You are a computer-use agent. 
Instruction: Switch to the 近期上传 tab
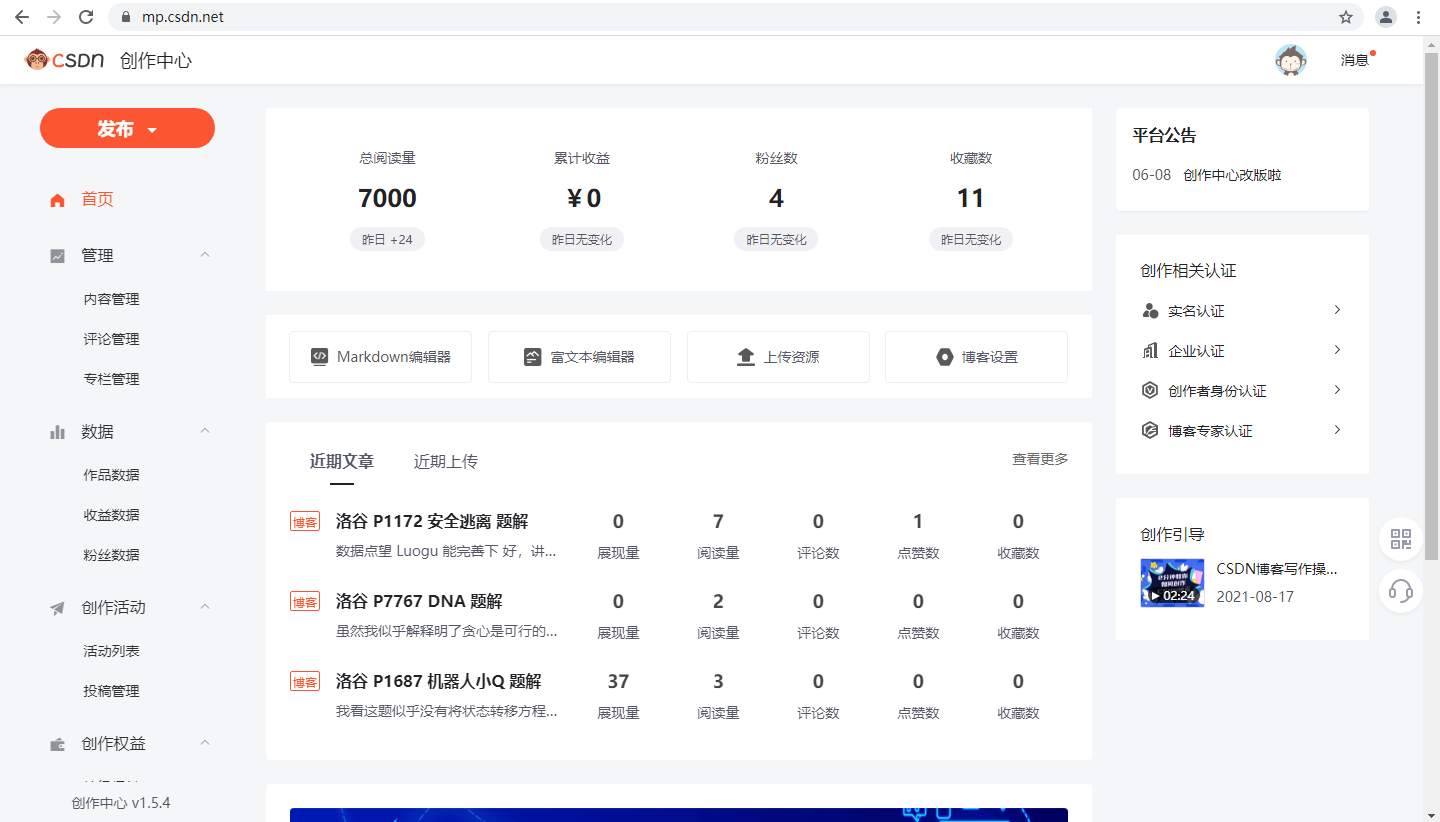coord(444,461)
